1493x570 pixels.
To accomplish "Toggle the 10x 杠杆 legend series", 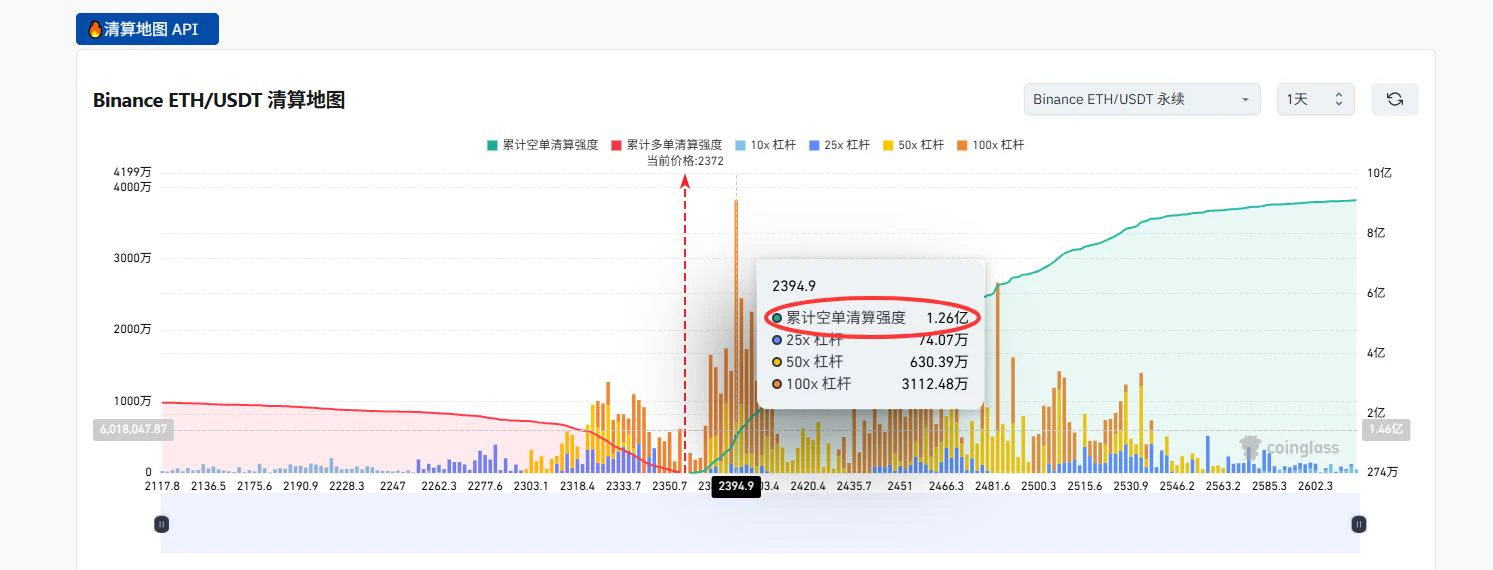I will (765, 145).
